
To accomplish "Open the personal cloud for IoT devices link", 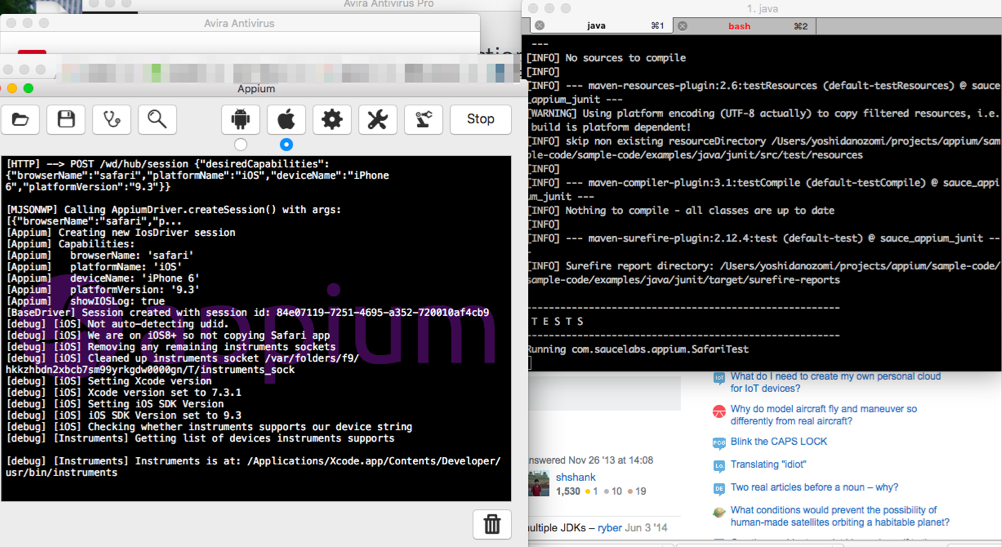I will tap(835, 382).
